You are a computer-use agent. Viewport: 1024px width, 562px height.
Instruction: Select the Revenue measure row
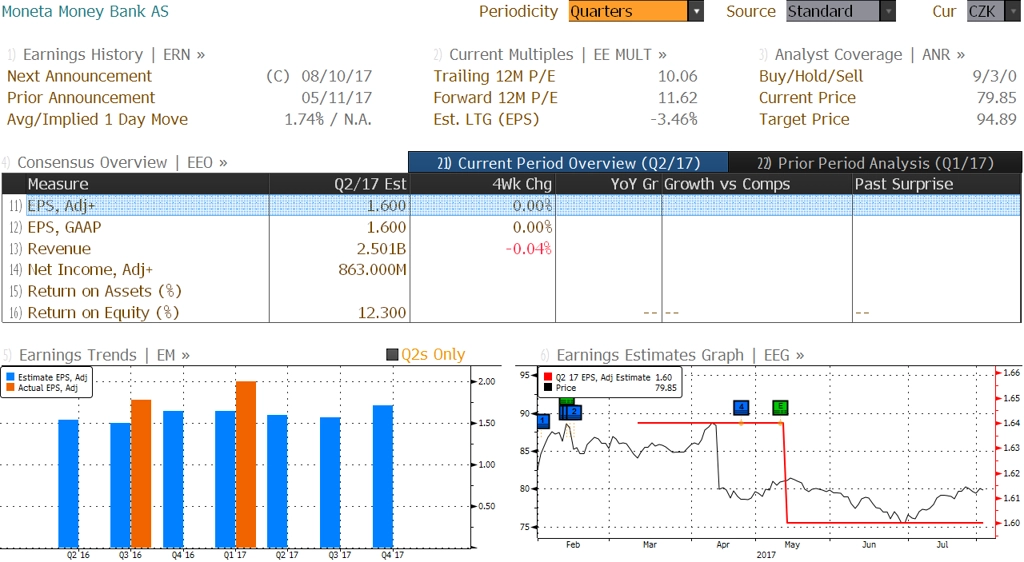pyautogui.click(x=511, y=249)
